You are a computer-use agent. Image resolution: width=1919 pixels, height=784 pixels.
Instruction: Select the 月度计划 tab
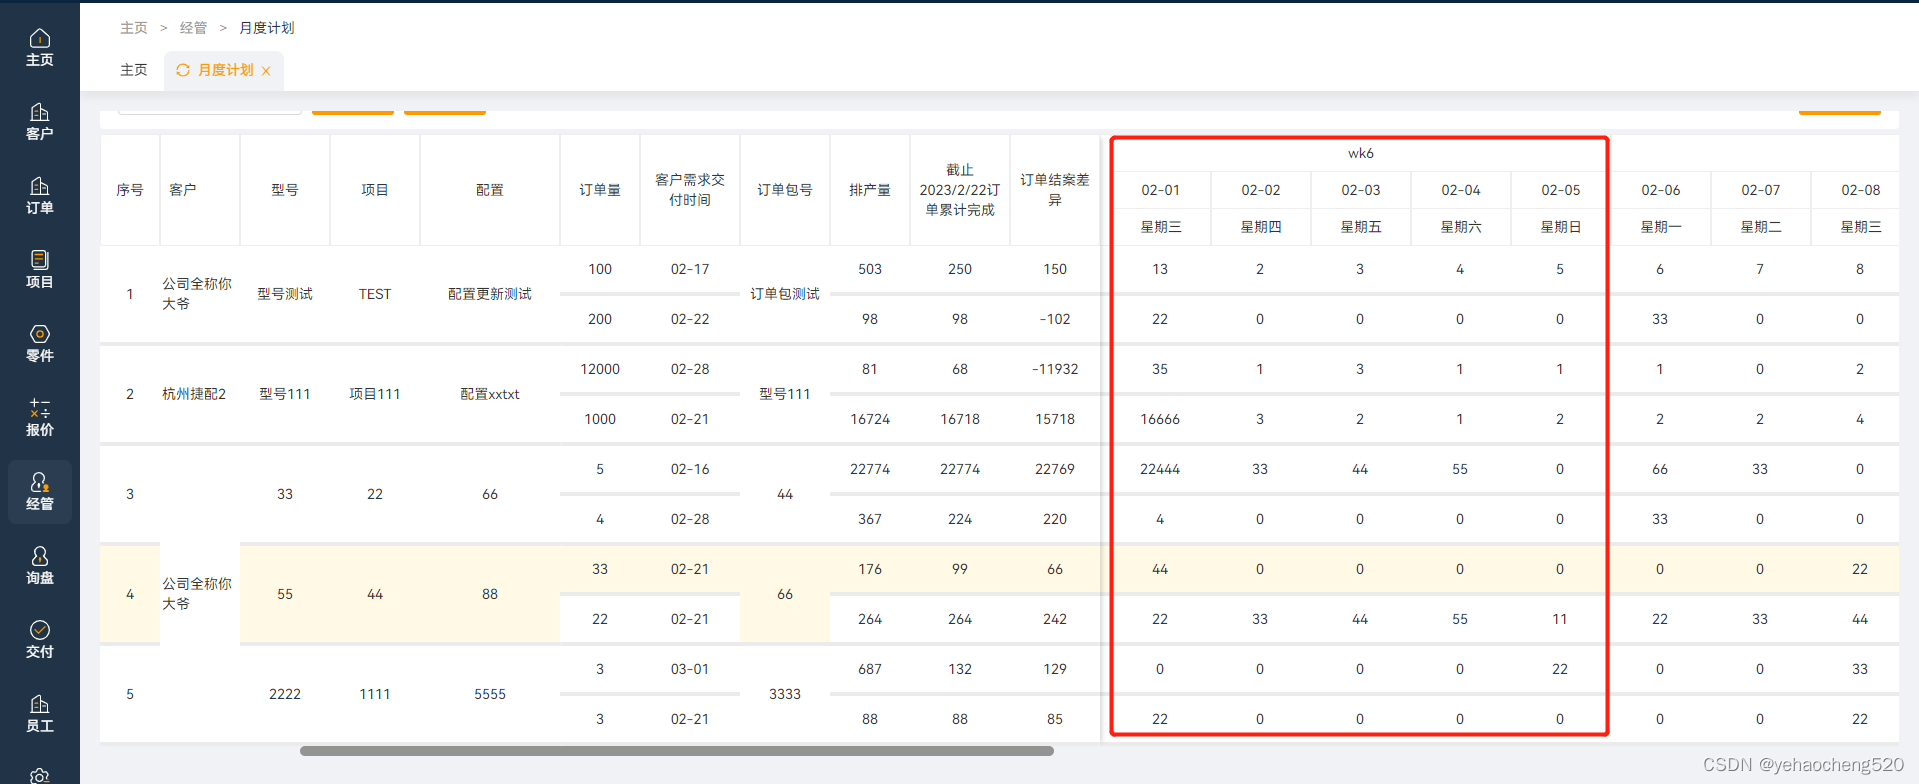pos(225,70)
